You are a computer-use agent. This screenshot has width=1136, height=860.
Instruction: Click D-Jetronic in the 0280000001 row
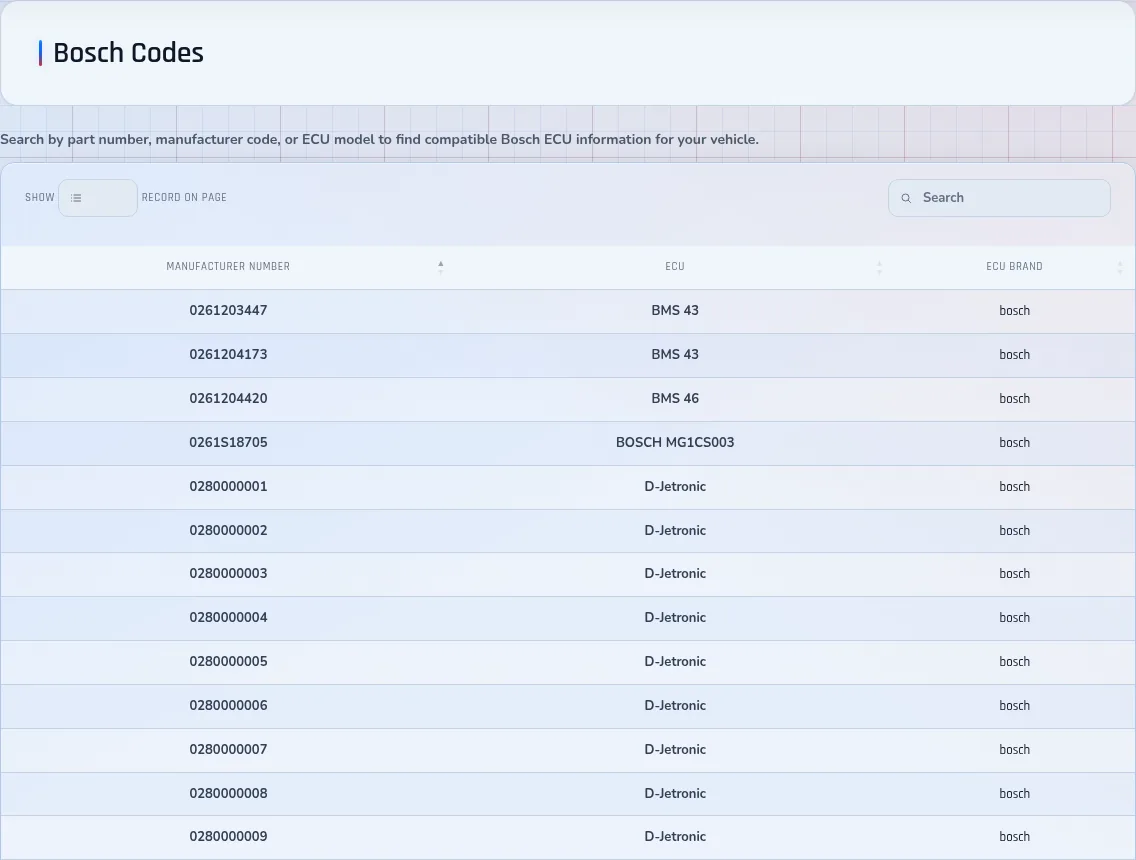674,487
